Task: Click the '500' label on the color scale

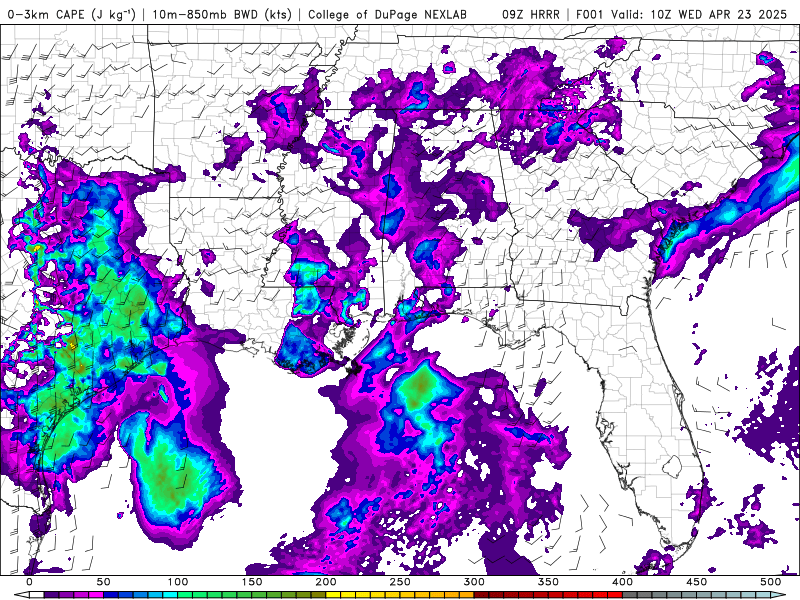Action: (771, 582)
